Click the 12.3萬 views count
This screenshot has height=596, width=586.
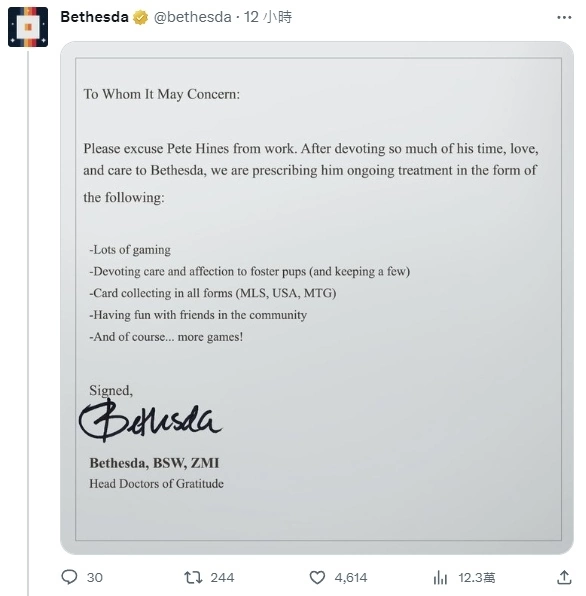click(477, 578)
